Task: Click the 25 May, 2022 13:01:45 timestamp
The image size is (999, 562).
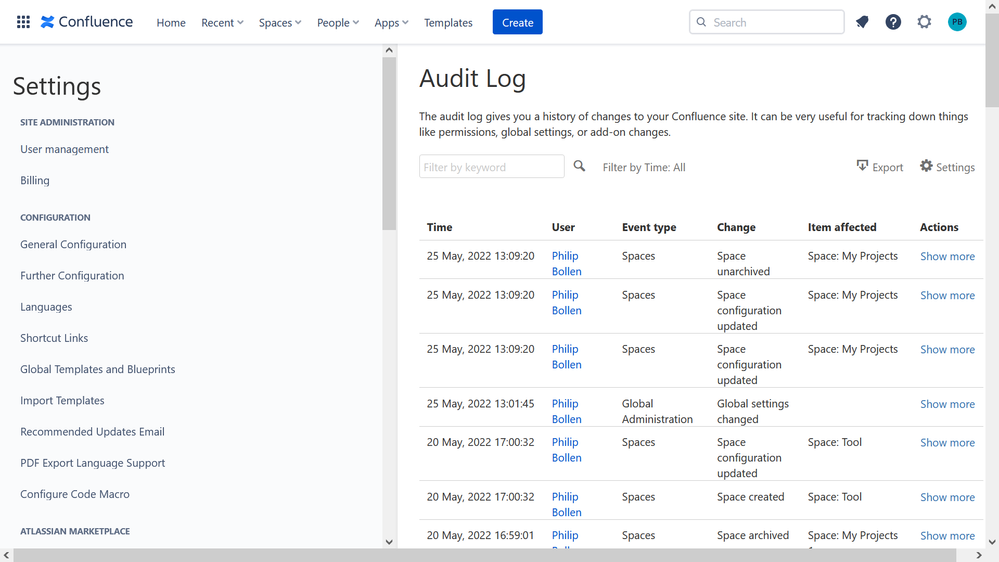Action: 480,403
